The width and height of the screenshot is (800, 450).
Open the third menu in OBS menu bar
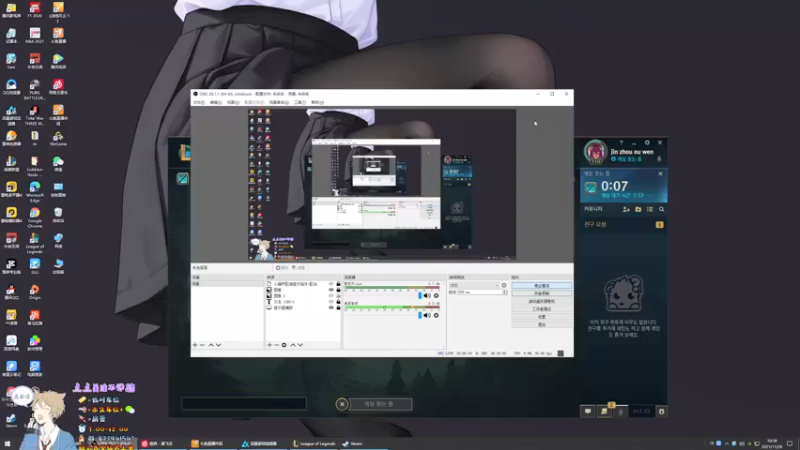[x=233, y=103]
